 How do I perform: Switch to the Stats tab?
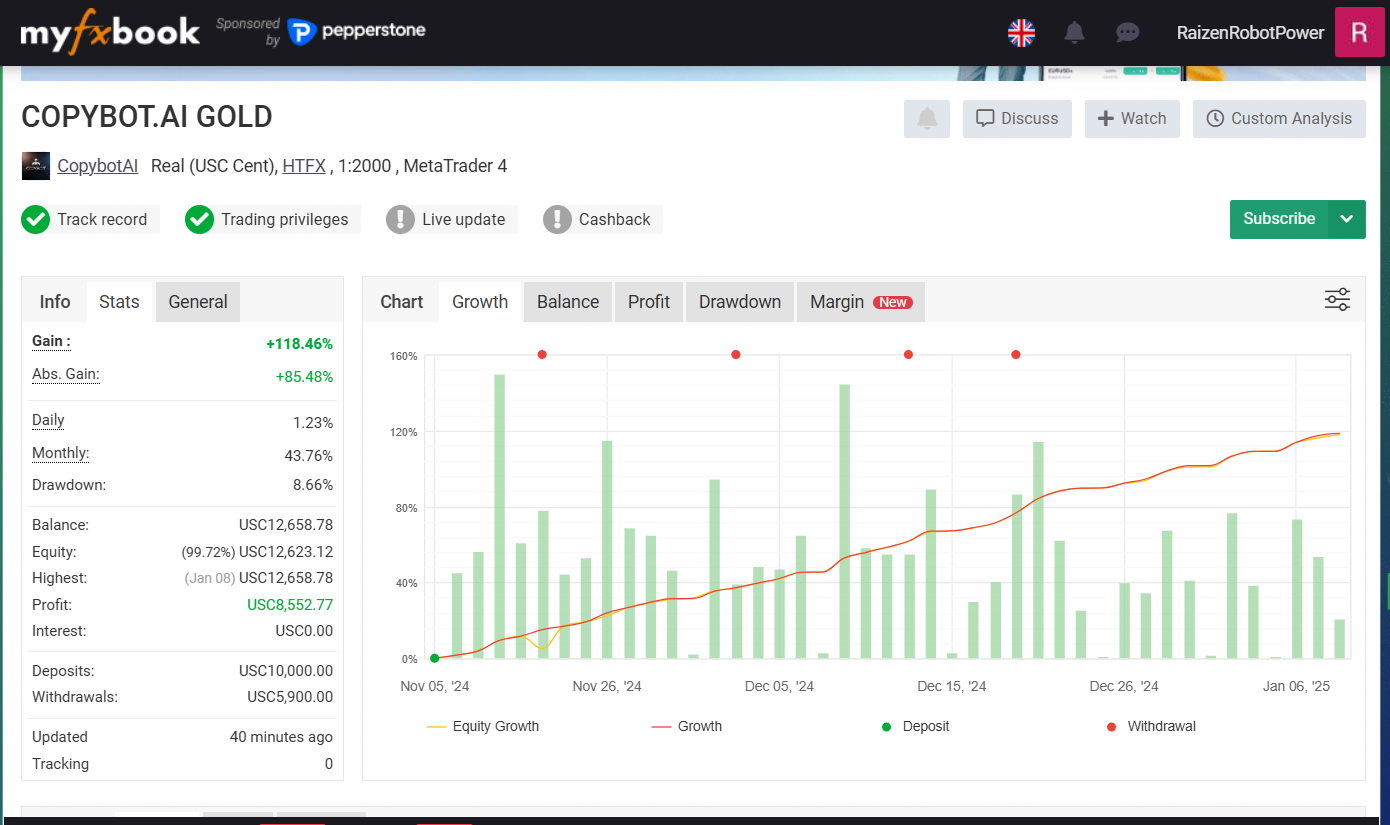(x=119, y=302)
